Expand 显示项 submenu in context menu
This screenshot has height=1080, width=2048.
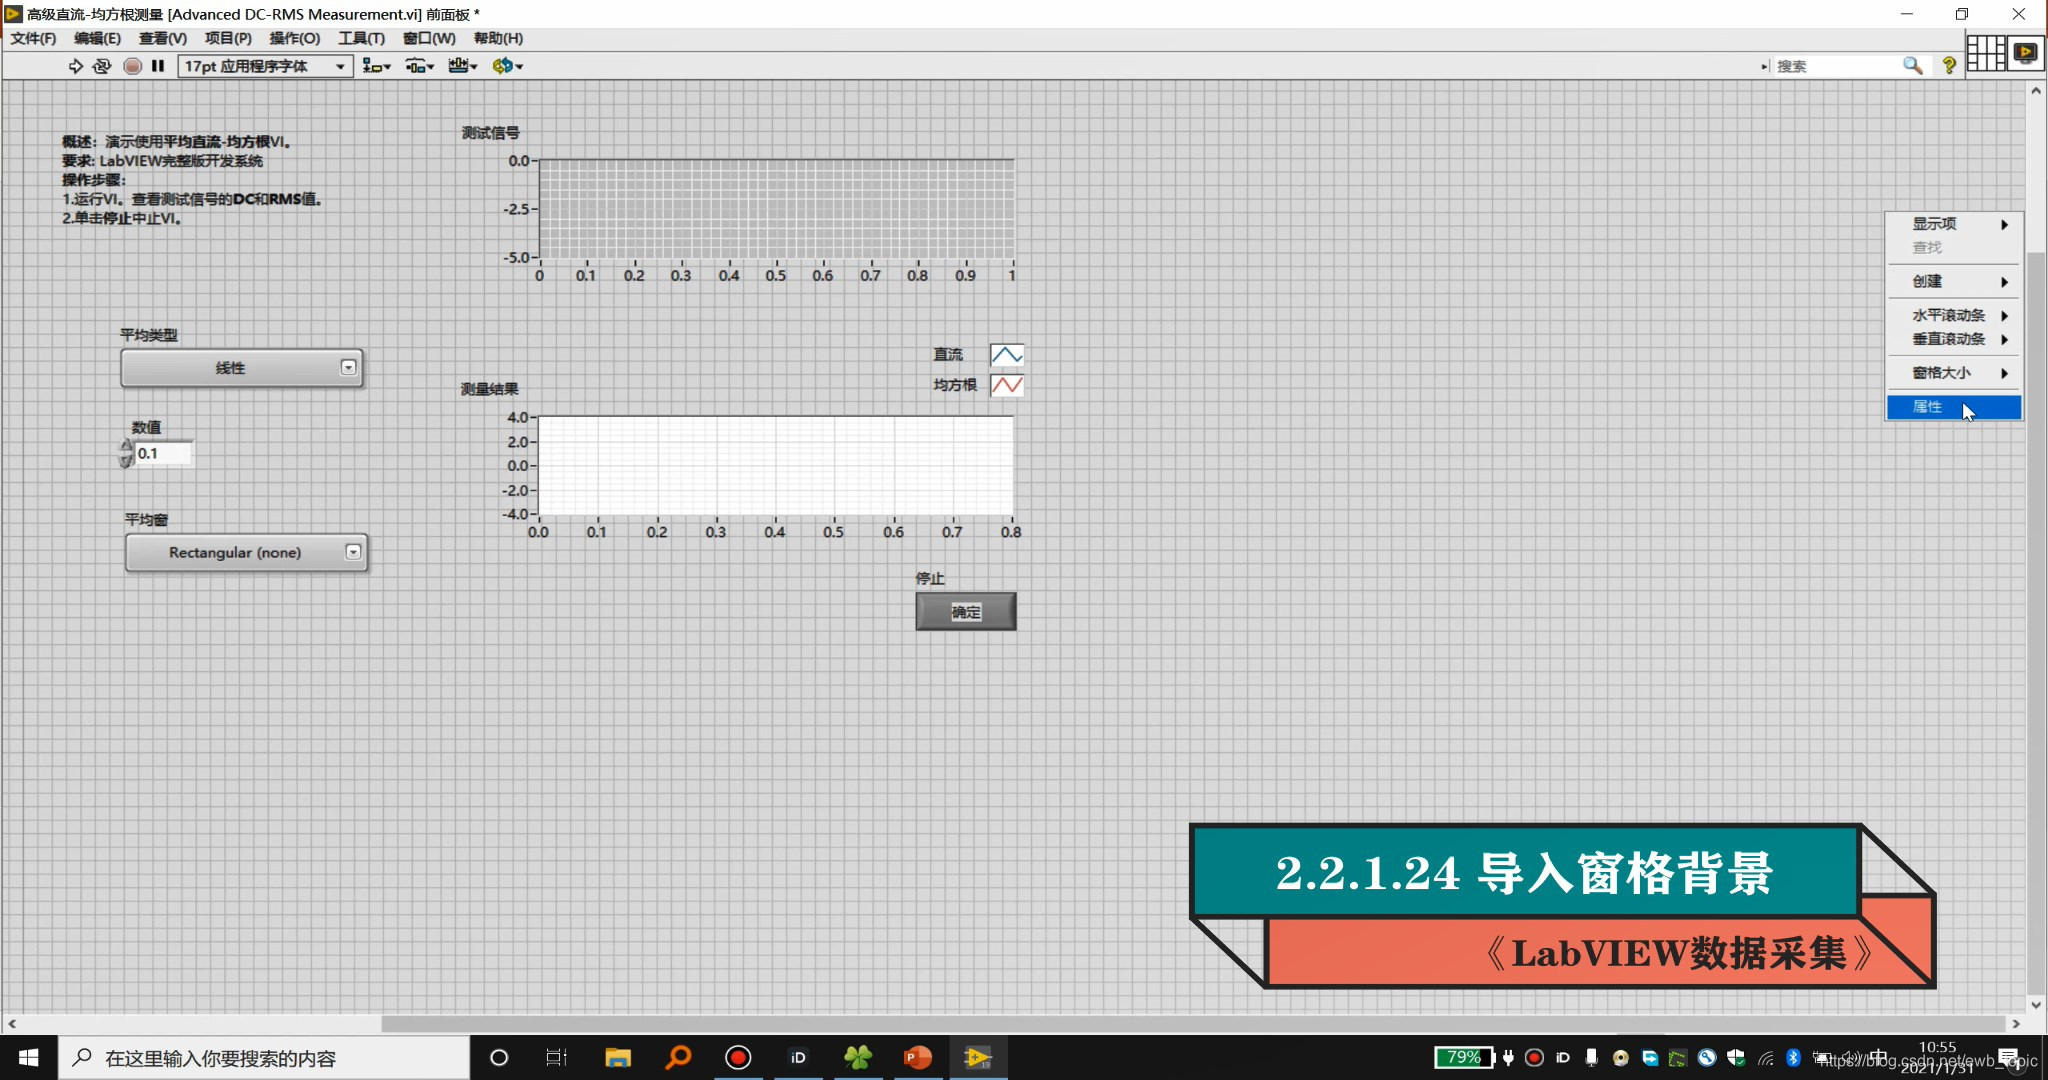[x=1954, y=224]
